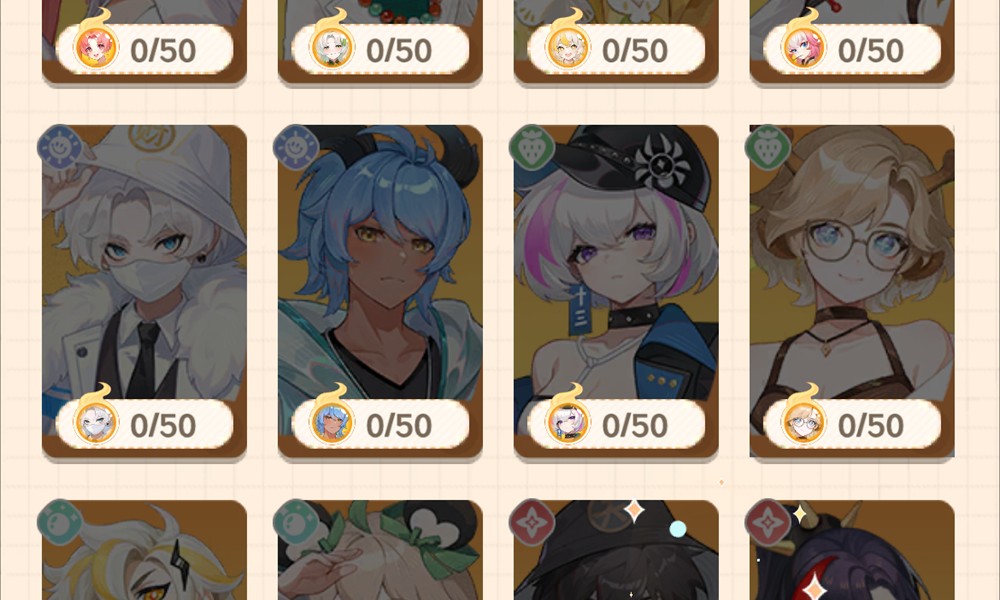Select the blonde glasses girl card
This screenshot has width=1000, height=600.
852,291
